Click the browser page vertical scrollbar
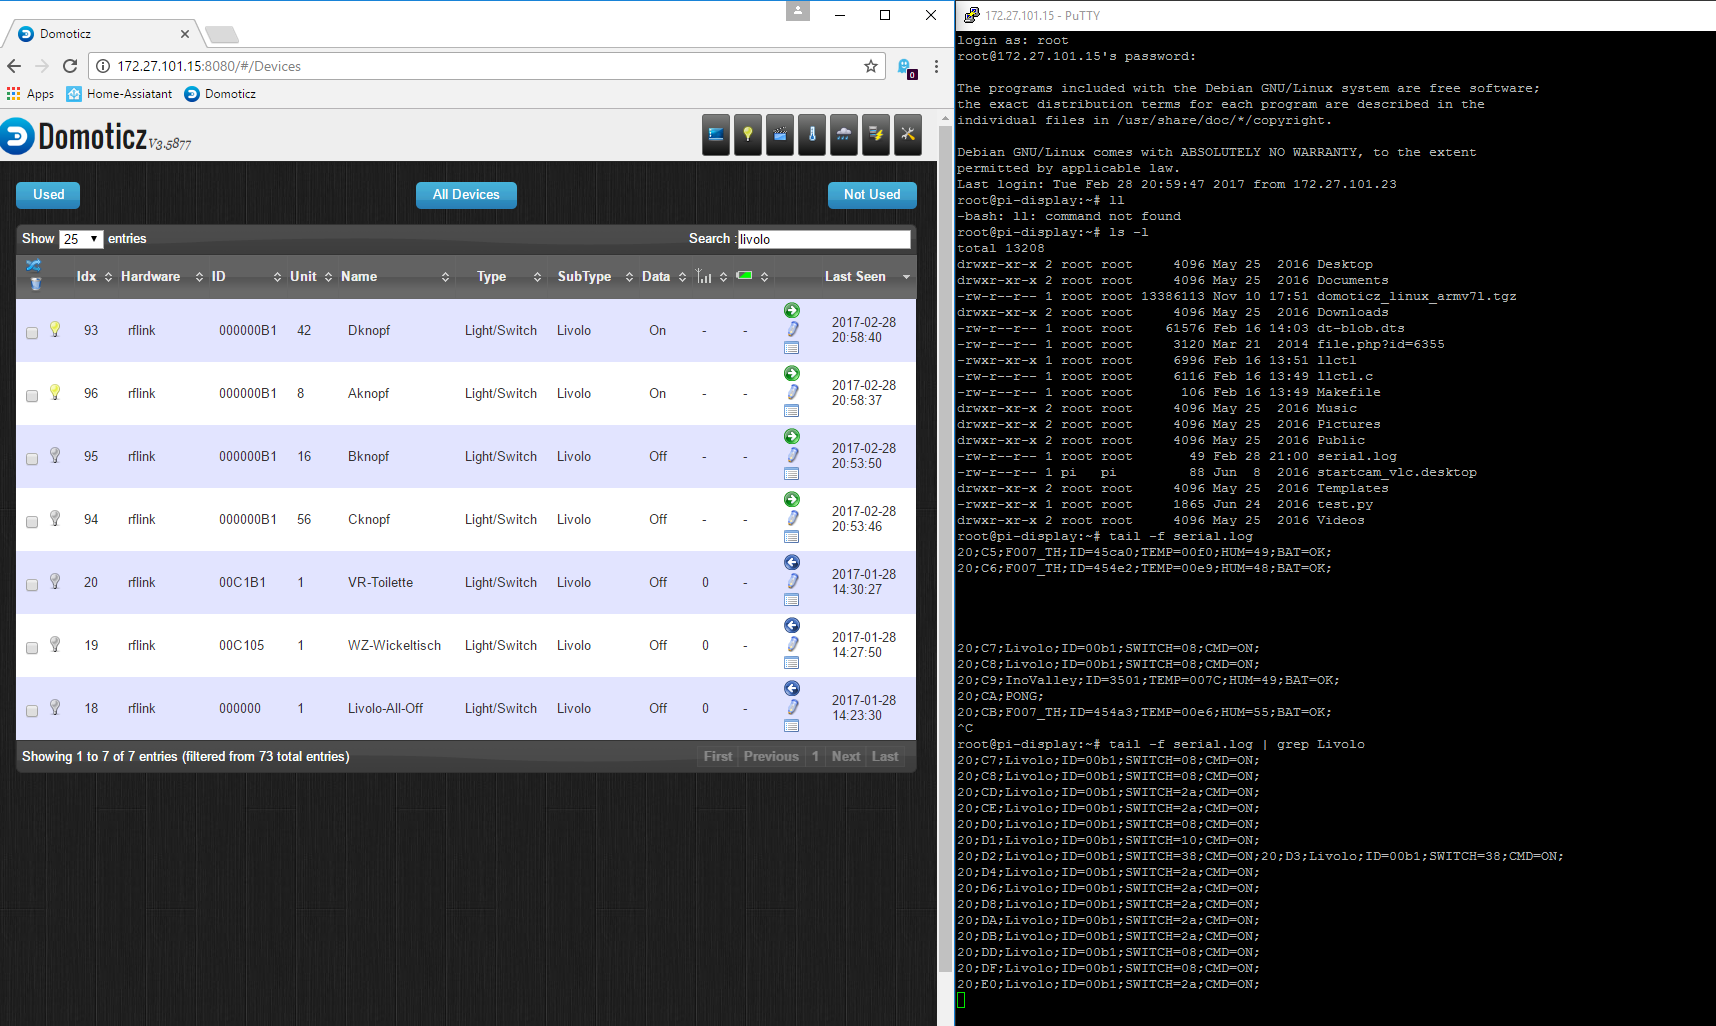This screenshot has width=1716, height=1026. click(946, 550)
